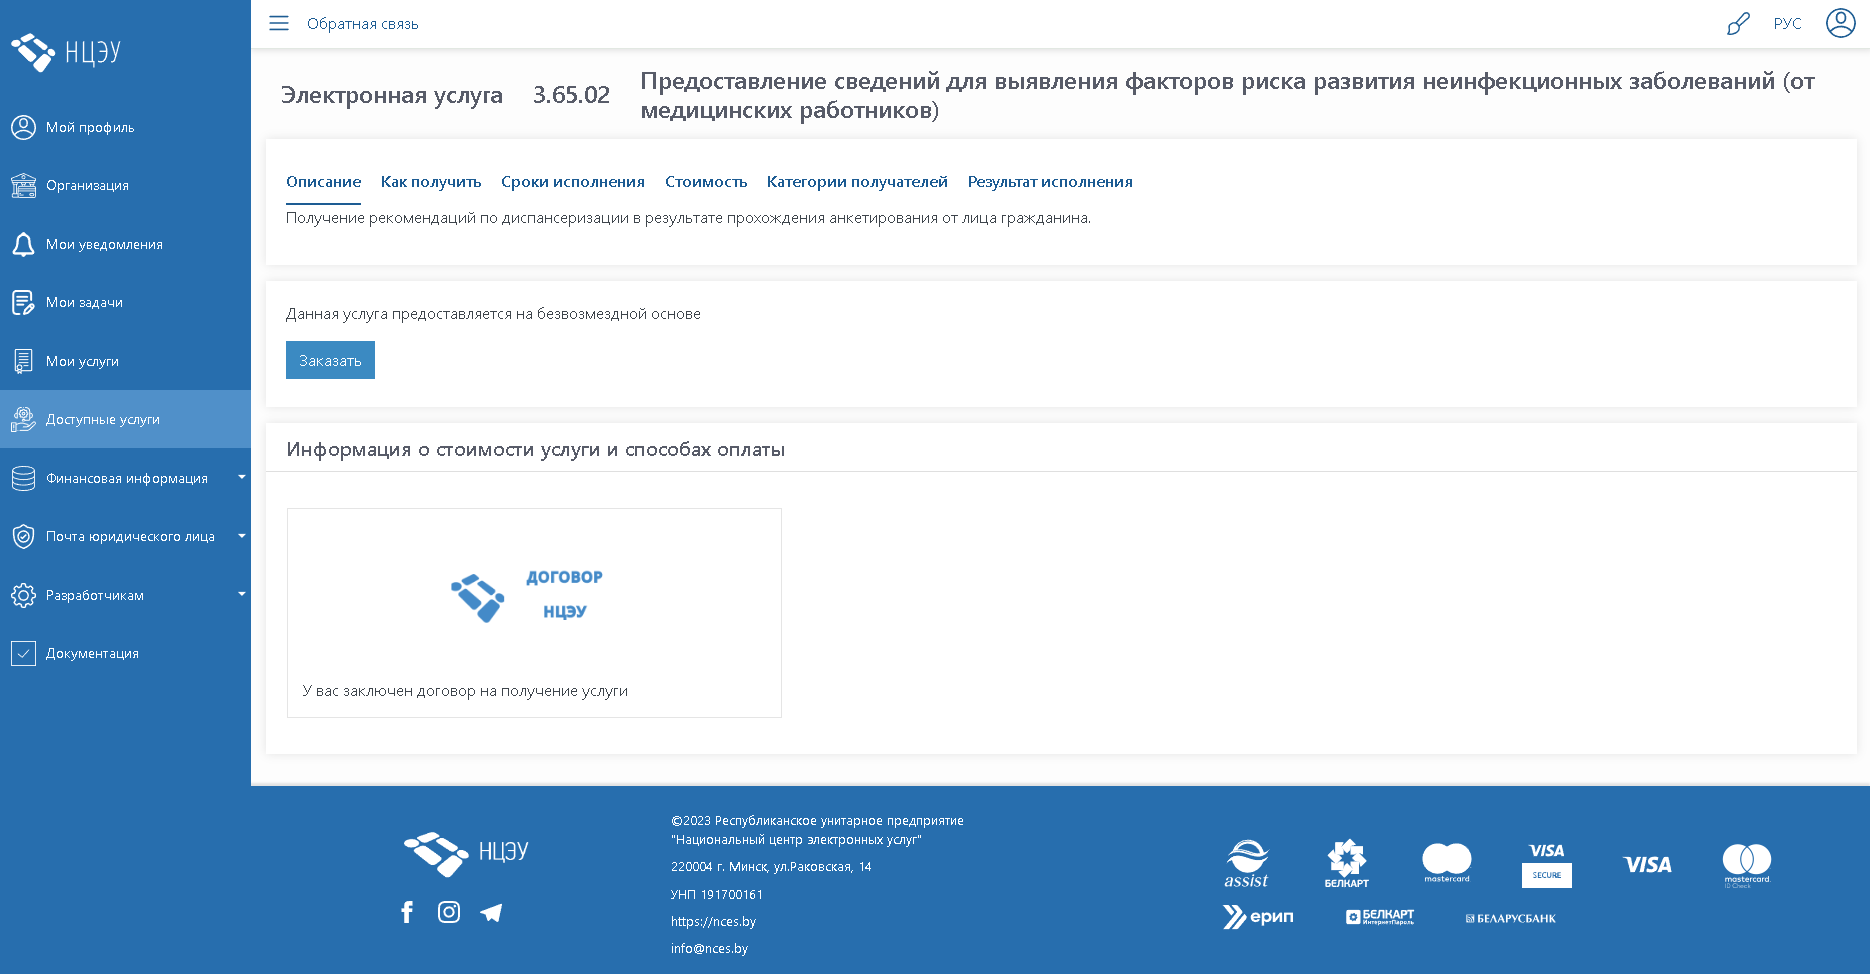
Task: Click the ЕРИП logo in the footer
Action: pos(1258,917)
